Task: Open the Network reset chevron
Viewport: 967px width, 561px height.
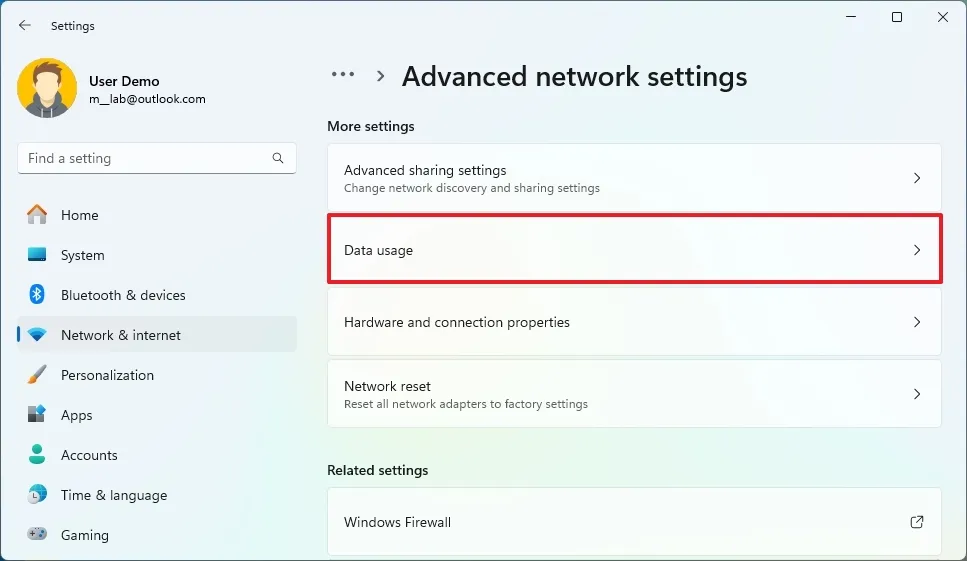Action: click(x=917, y=394)
